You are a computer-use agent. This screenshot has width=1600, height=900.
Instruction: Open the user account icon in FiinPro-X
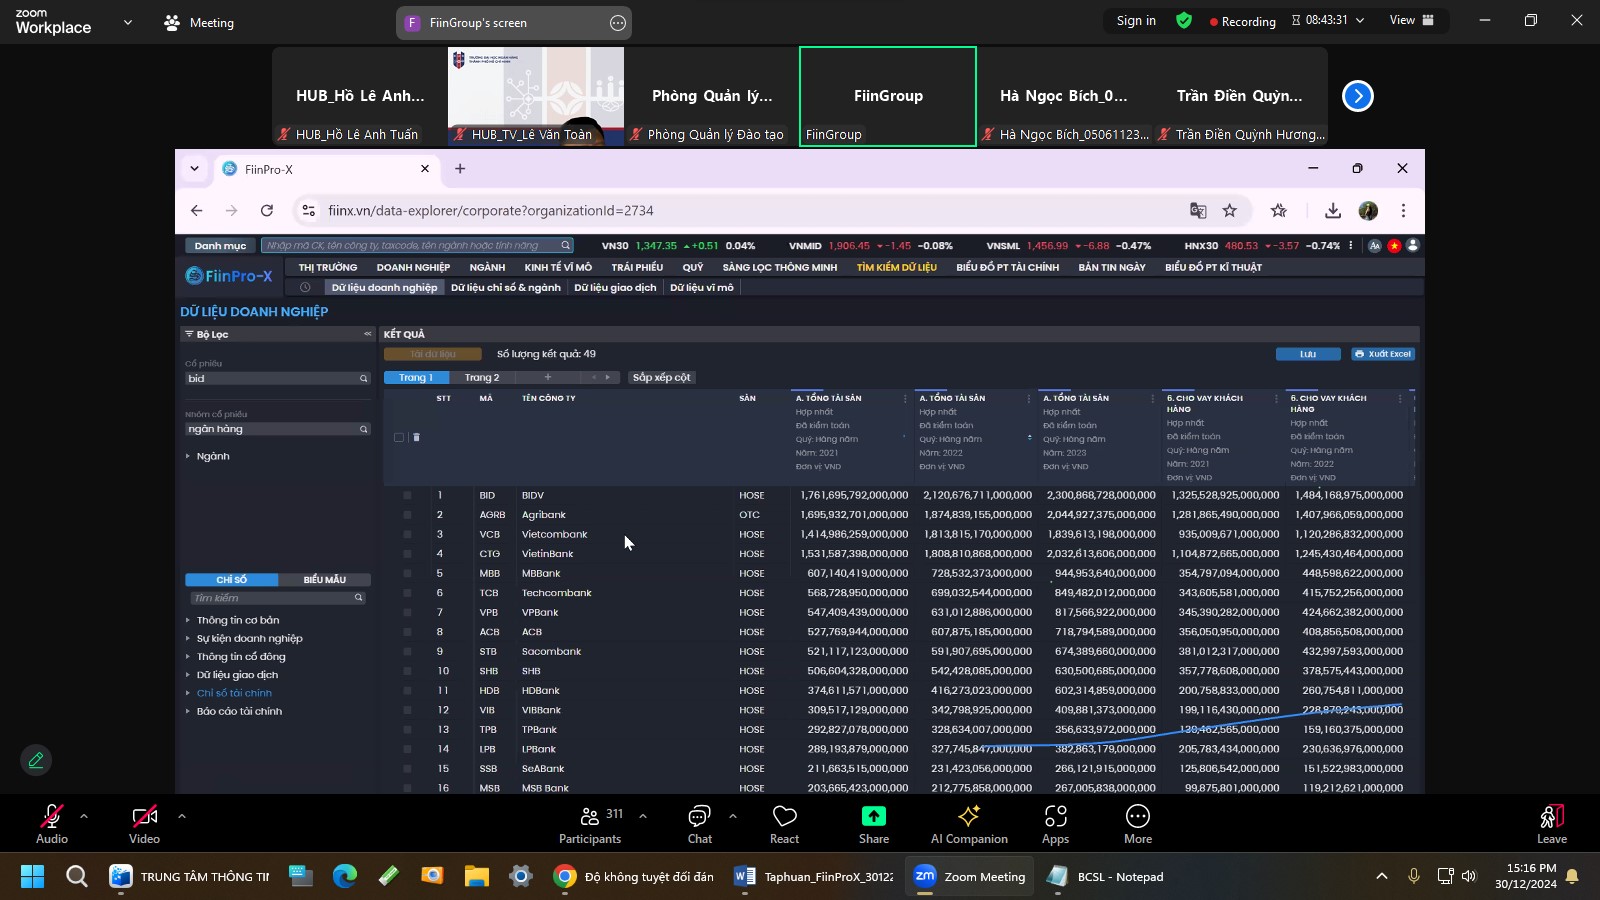[x=1413, y=245]
